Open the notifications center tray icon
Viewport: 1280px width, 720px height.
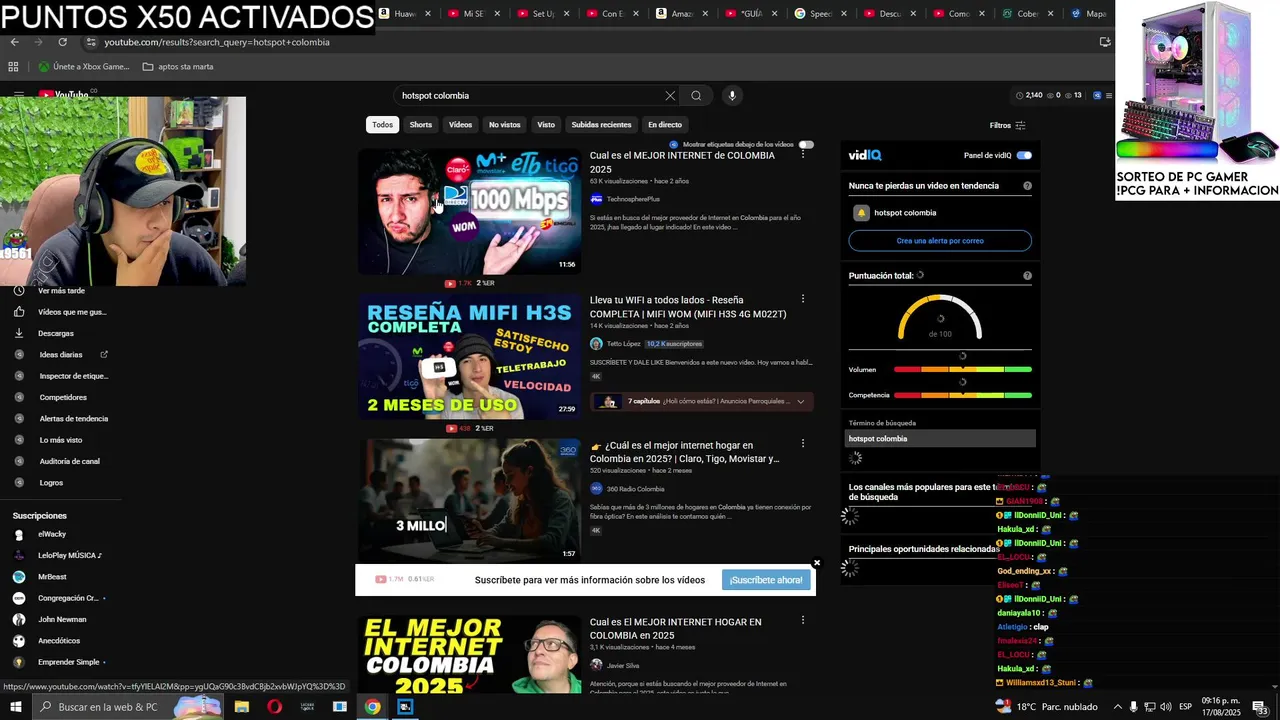tap(1260, 708)
